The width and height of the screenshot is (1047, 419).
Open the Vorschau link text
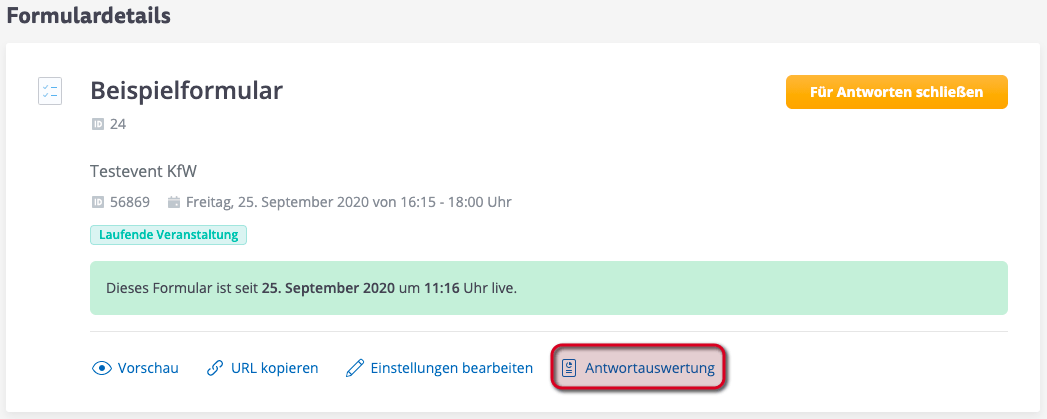tap(148, 368)
